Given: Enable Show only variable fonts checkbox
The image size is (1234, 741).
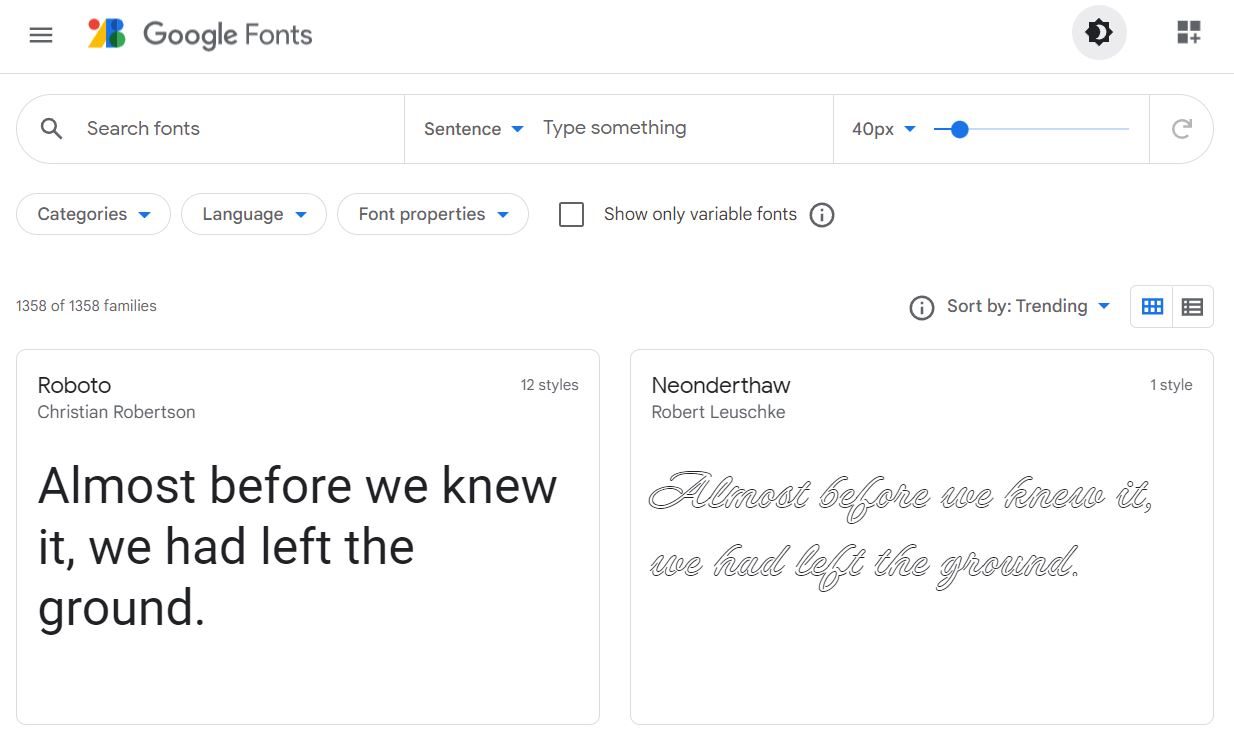Looking at the screenshot, I should 572,215.
